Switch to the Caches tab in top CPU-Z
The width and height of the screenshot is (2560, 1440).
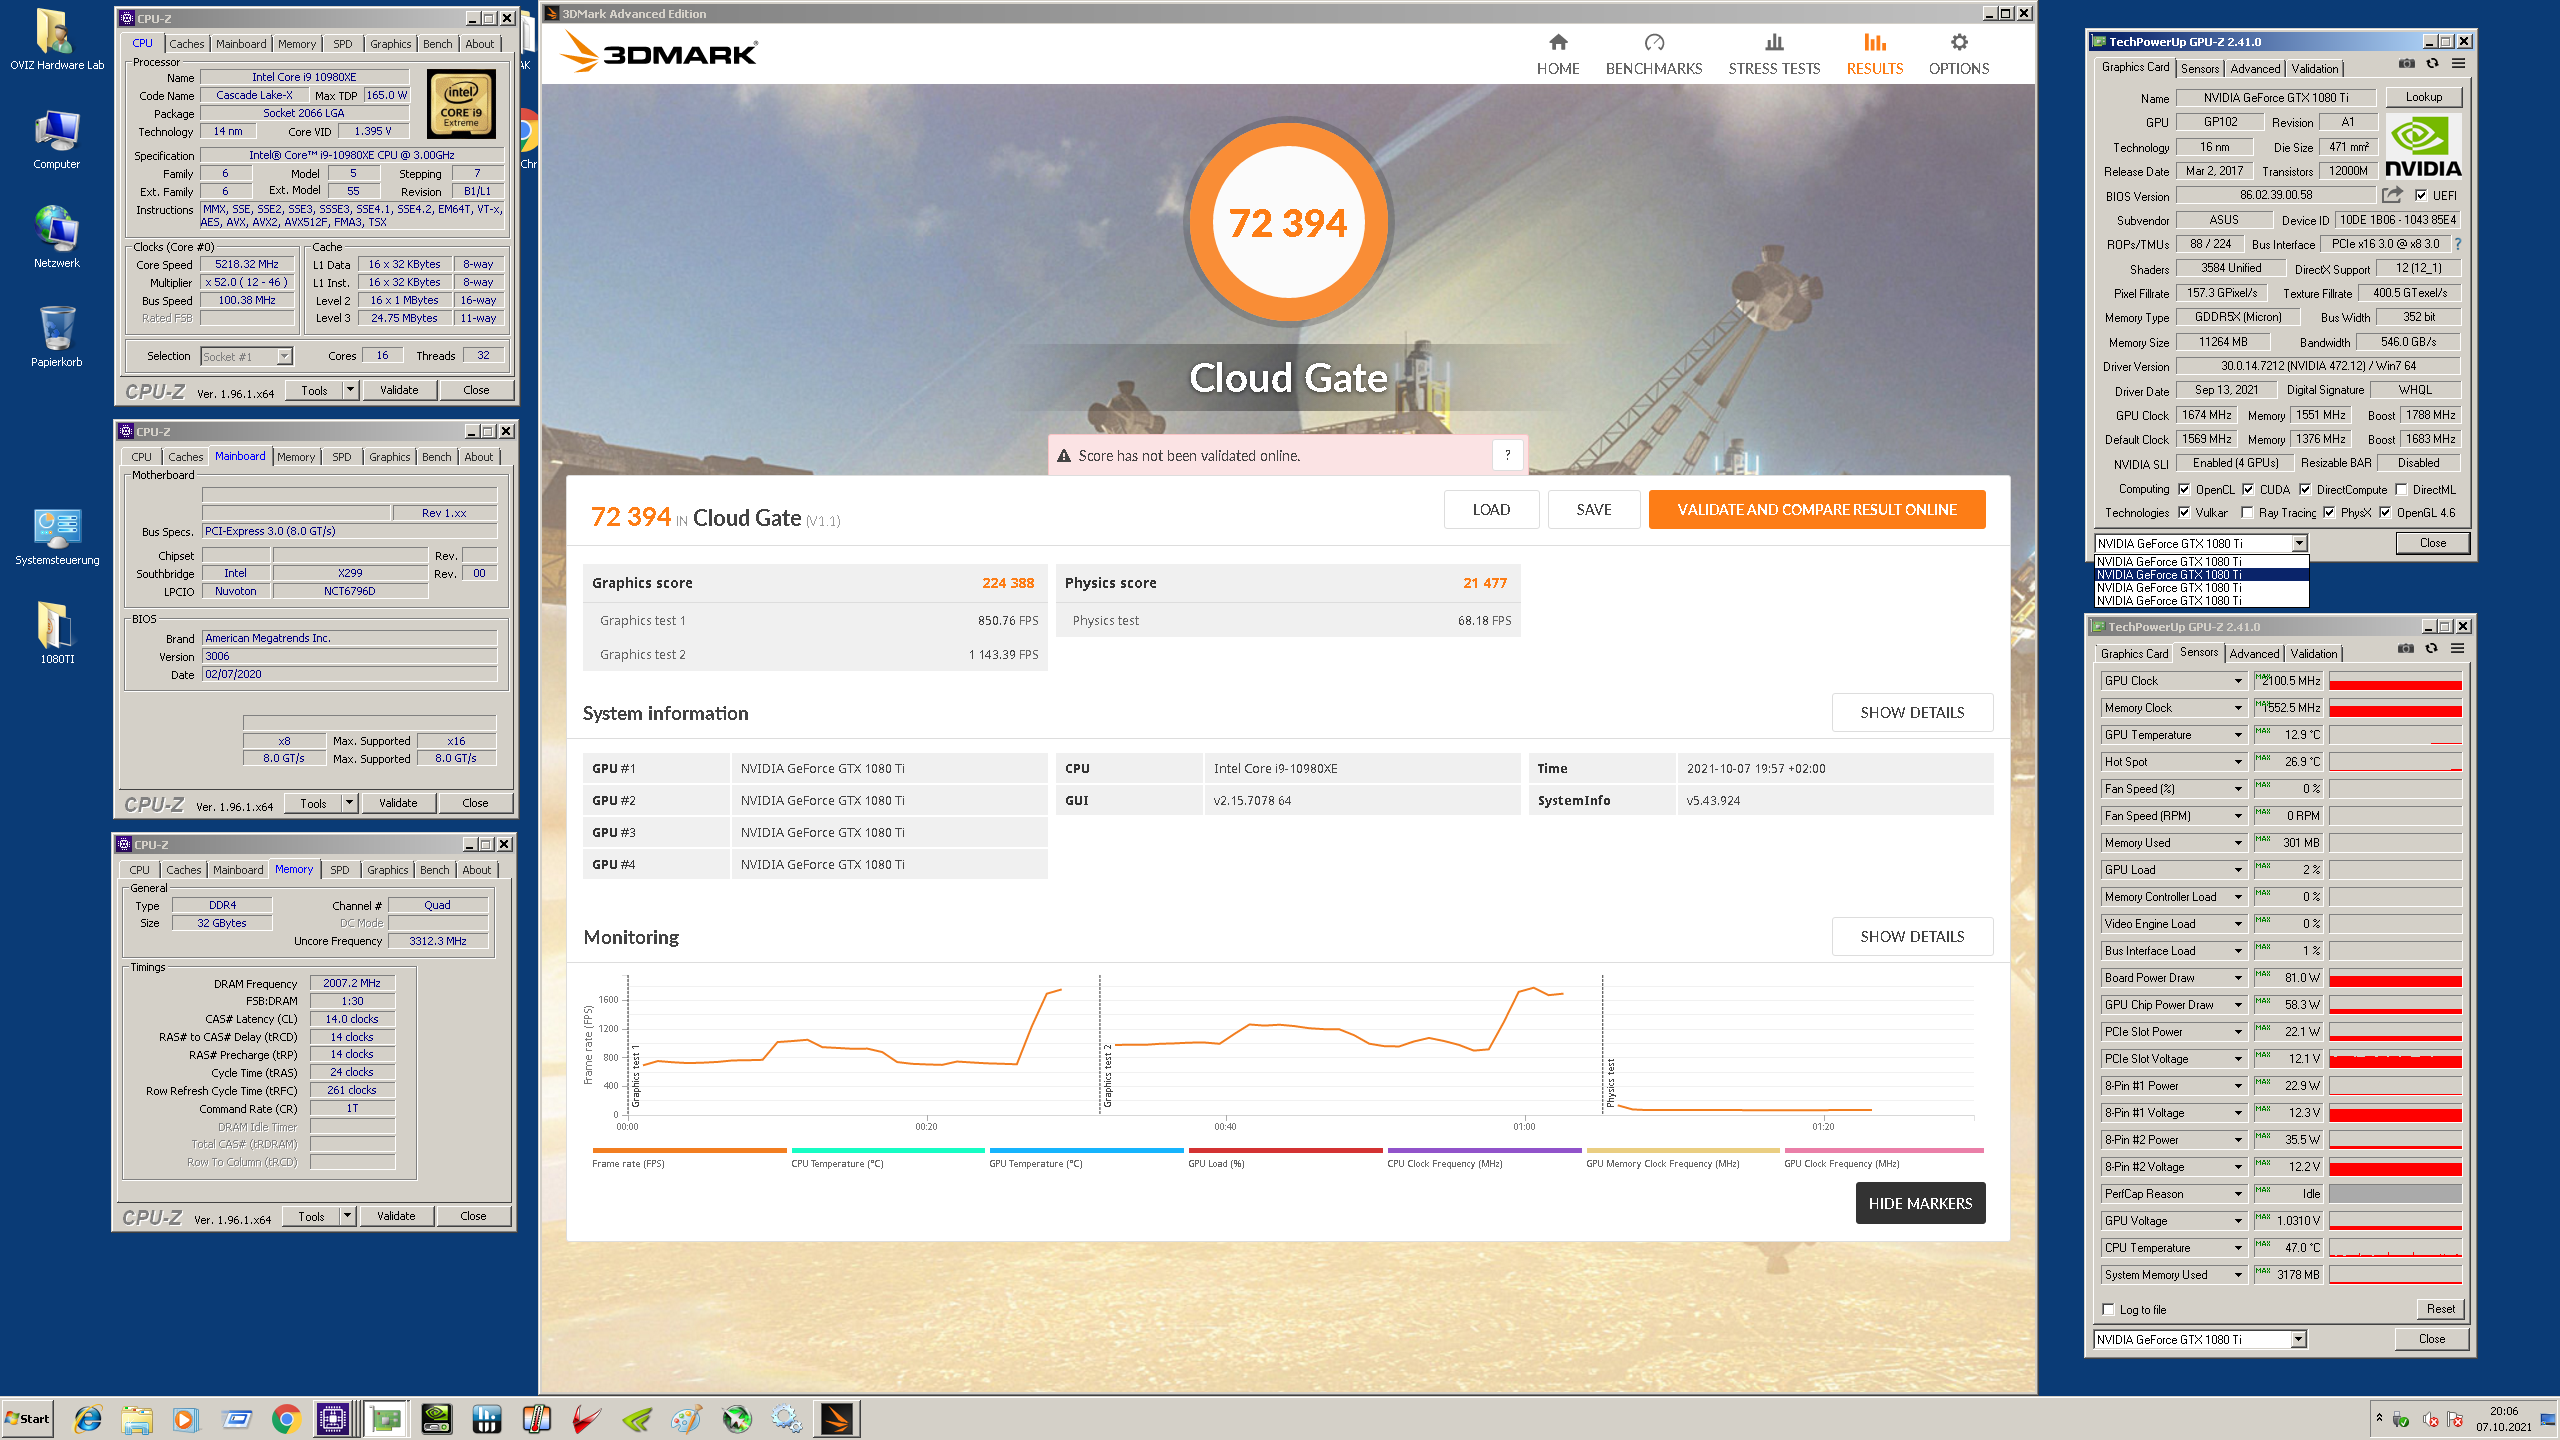click(x=186, y=44)
